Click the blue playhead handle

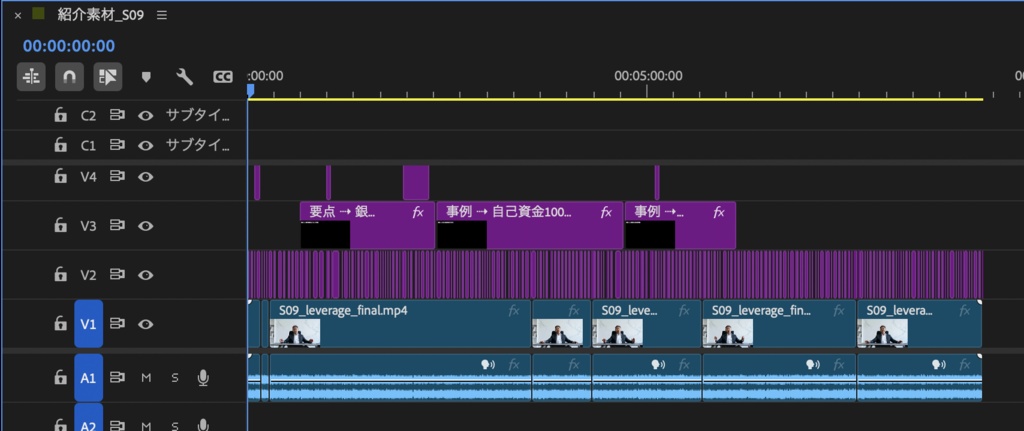251,90
